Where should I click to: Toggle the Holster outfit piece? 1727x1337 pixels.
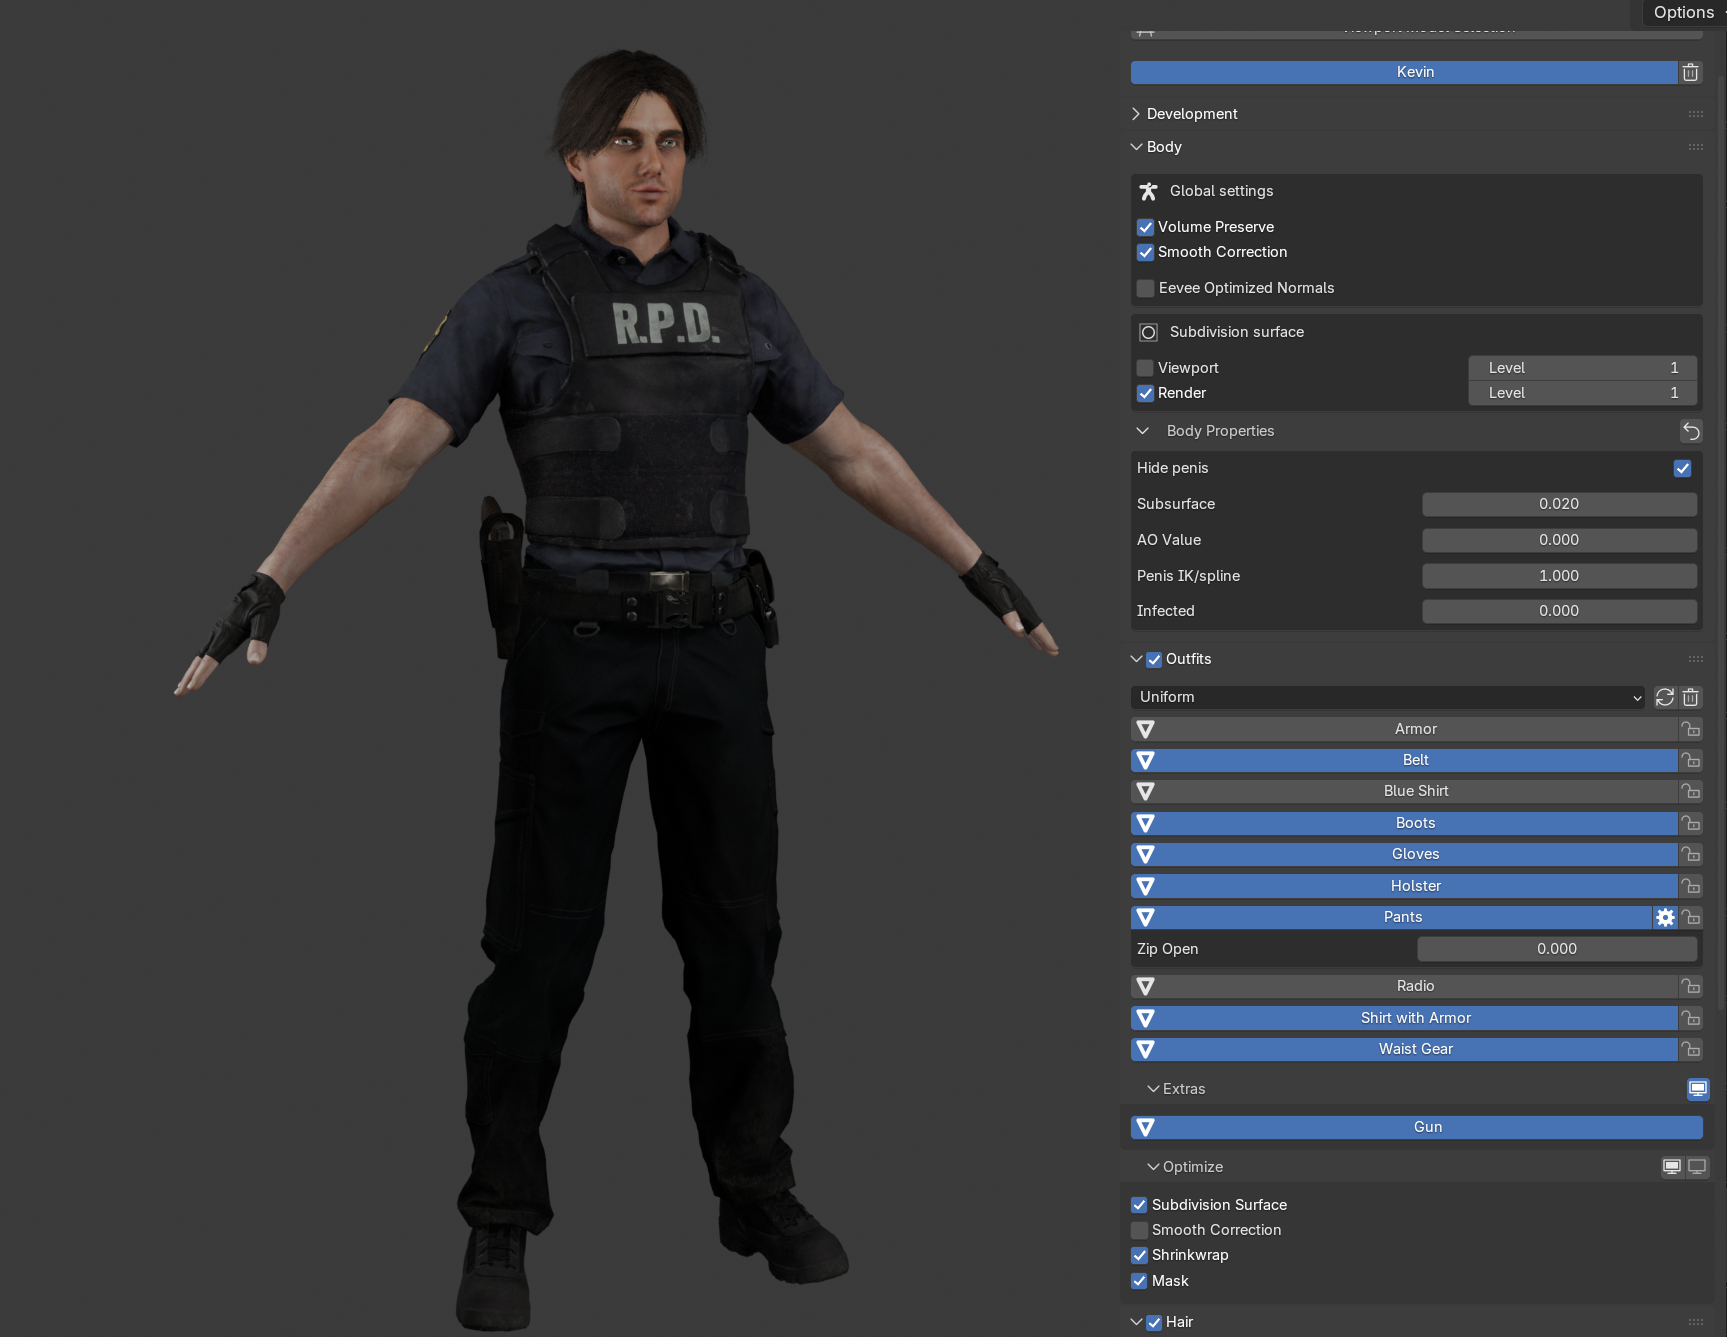[x=1404, y=886]
